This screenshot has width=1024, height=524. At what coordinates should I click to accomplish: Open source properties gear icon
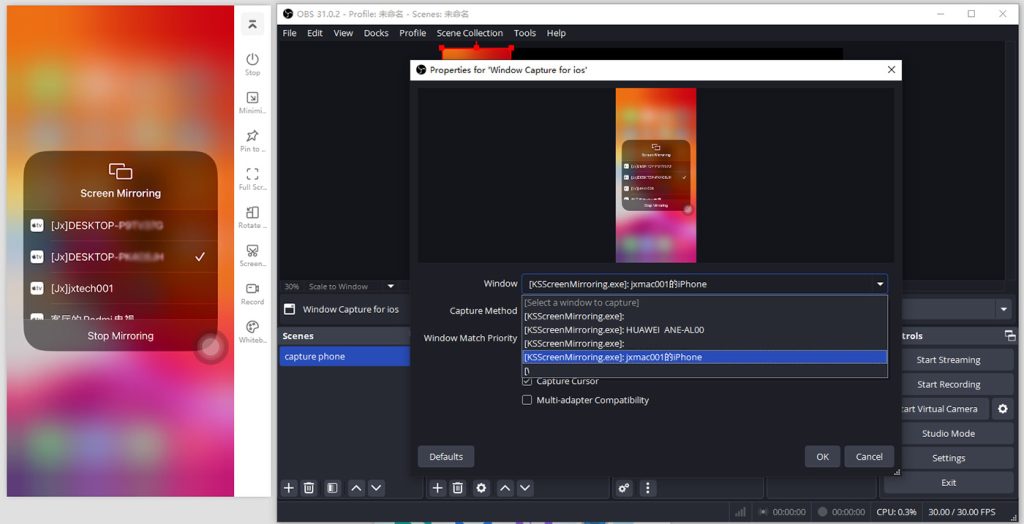pyautogui.click(x=481, y=487)
